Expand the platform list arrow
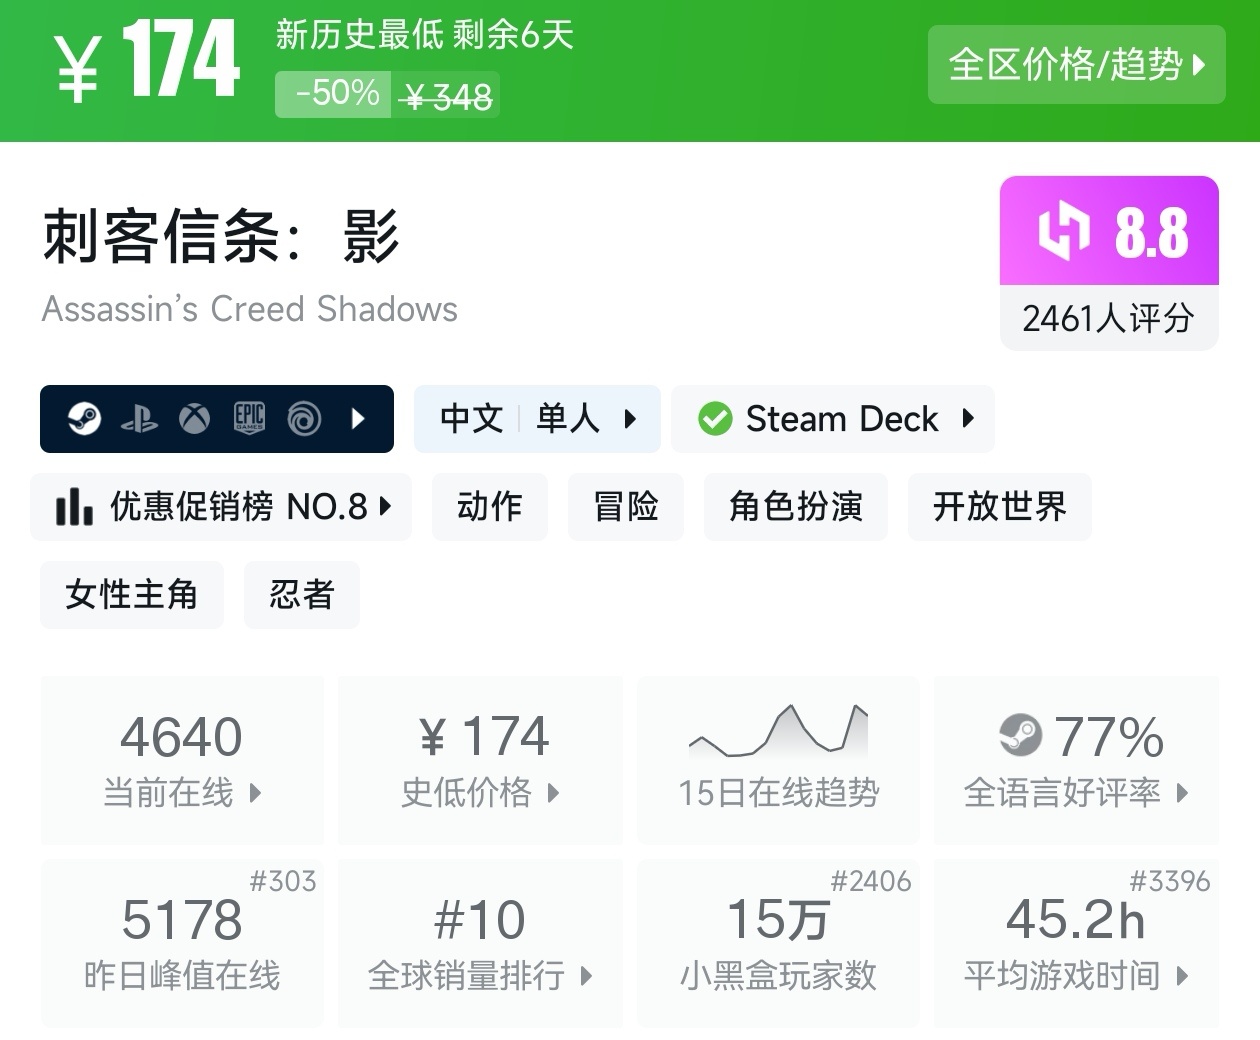The height and width of the screenshot is (1040, 1260). point(359,419)
